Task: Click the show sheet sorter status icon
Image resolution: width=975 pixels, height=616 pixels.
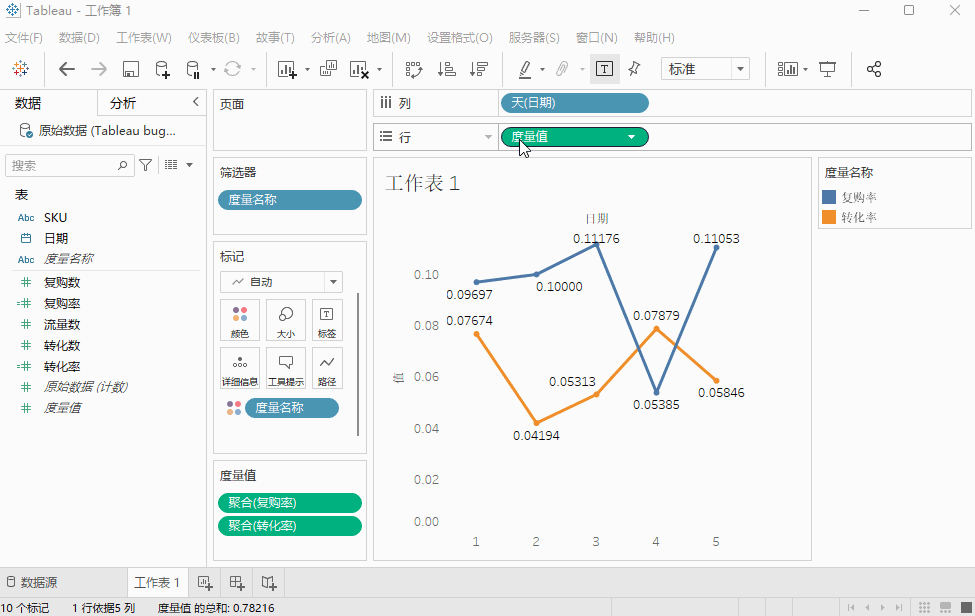Action: coord(925,607)
